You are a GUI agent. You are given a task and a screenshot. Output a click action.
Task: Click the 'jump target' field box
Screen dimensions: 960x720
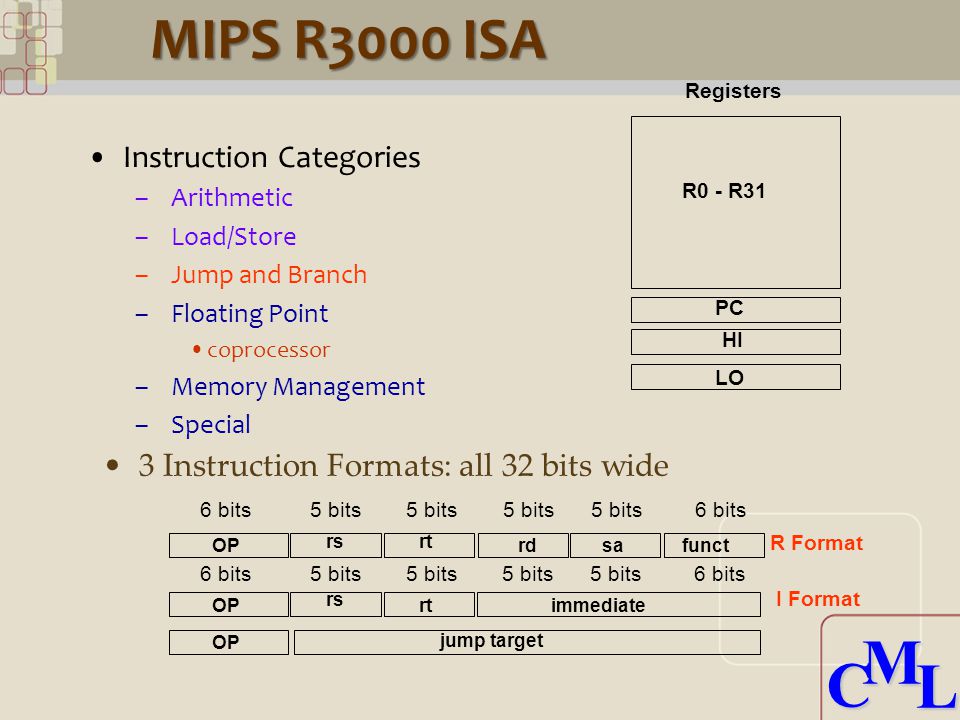(527, 642)
